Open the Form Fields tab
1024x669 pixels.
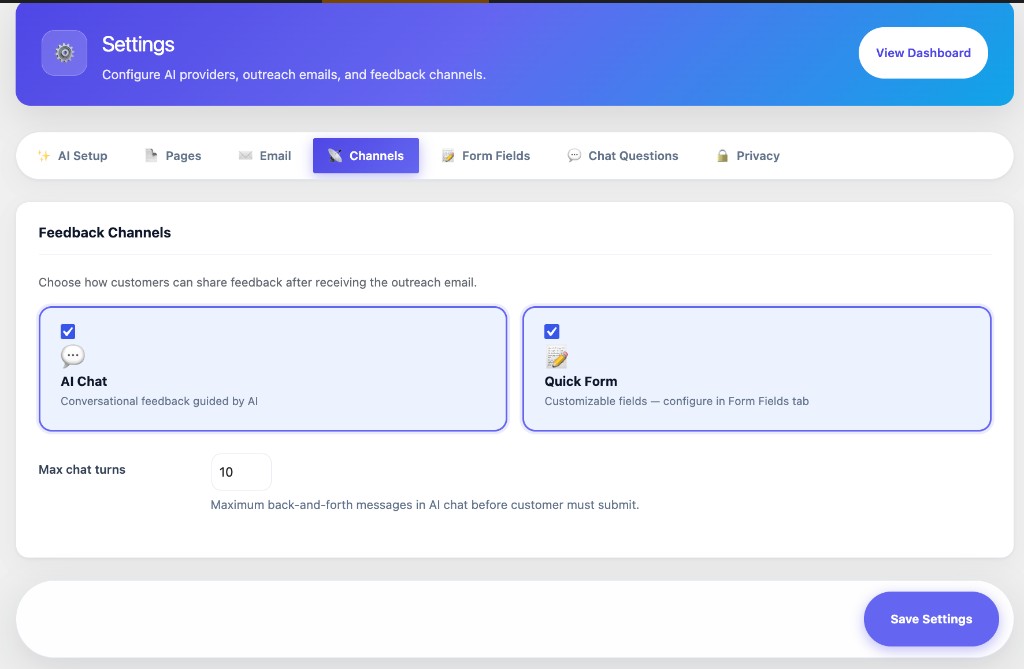pos(486,155)
